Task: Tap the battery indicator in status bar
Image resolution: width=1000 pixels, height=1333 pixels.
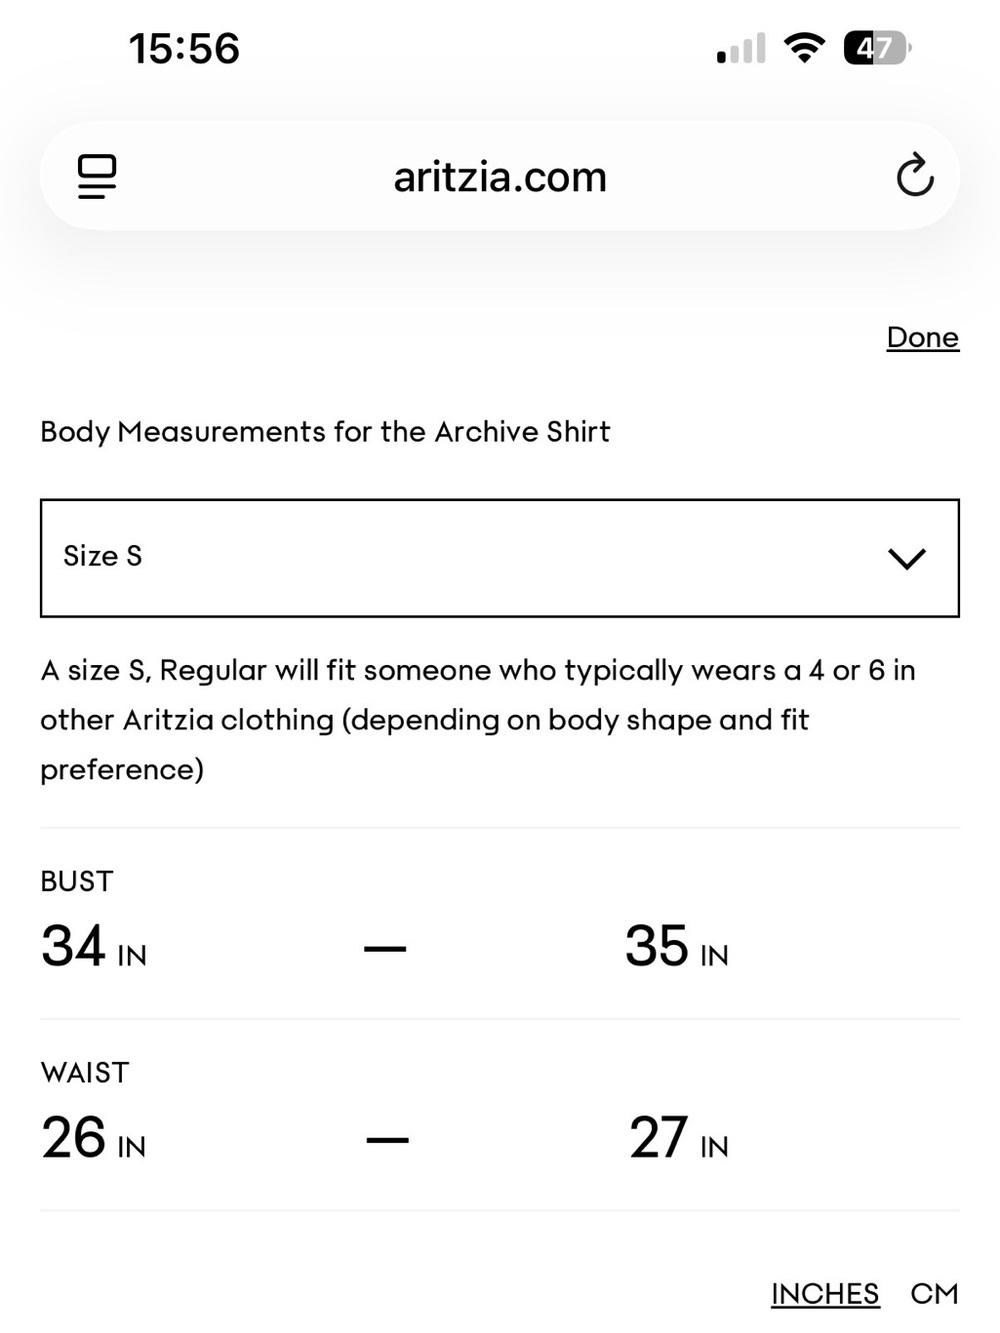Action: pyautogui.click(x=877, y=48)
